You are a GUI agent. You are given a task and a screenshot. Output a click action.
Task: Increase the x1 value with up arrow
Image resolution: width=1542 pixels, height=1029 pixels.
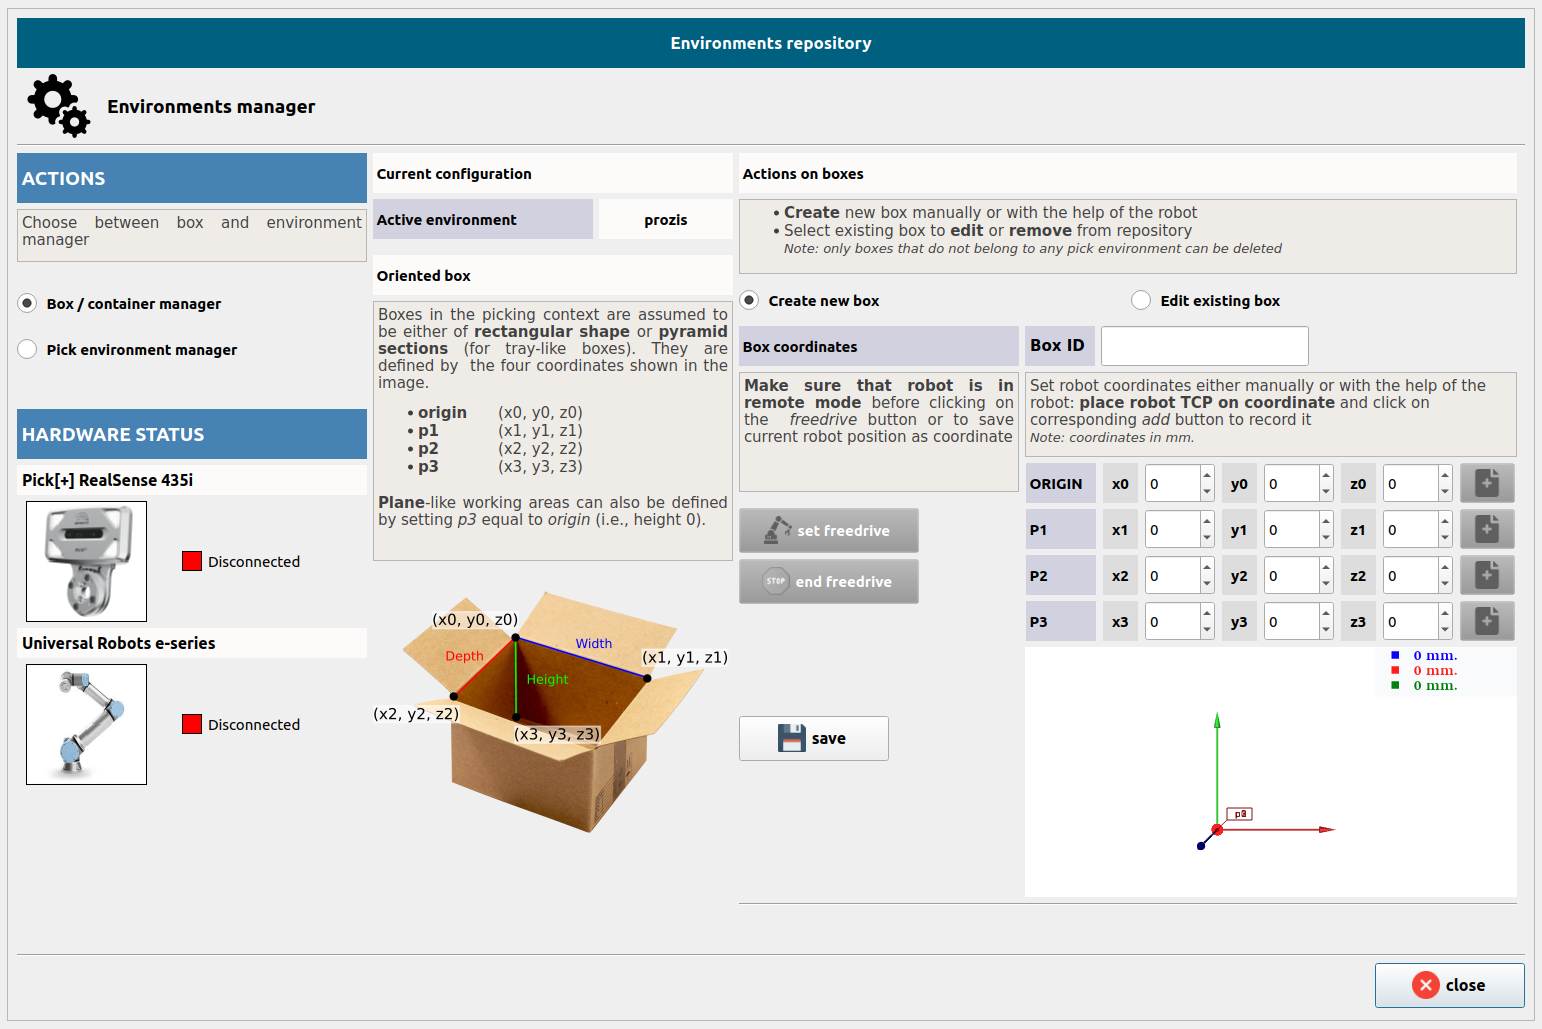pyautogui.click(x=1207, y=521)
